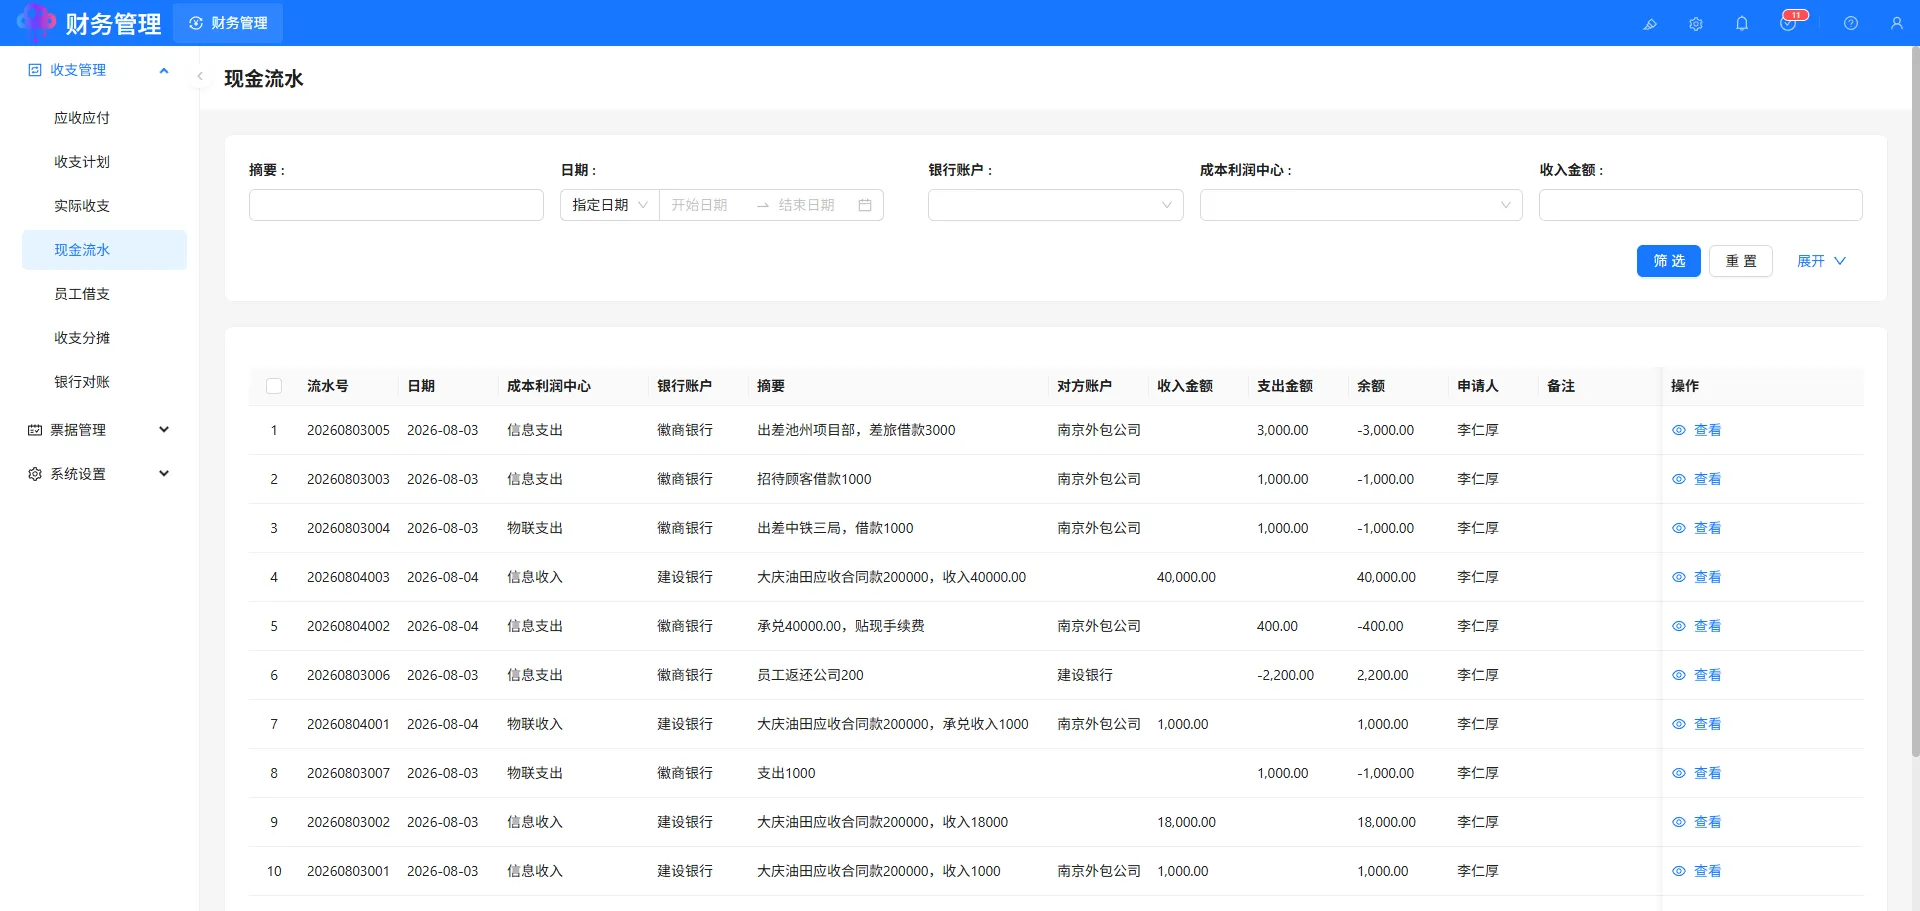This screenshot has height=911, width=1920.
Task: Open the 指定日期 date type dropdown
Action: 610,205
